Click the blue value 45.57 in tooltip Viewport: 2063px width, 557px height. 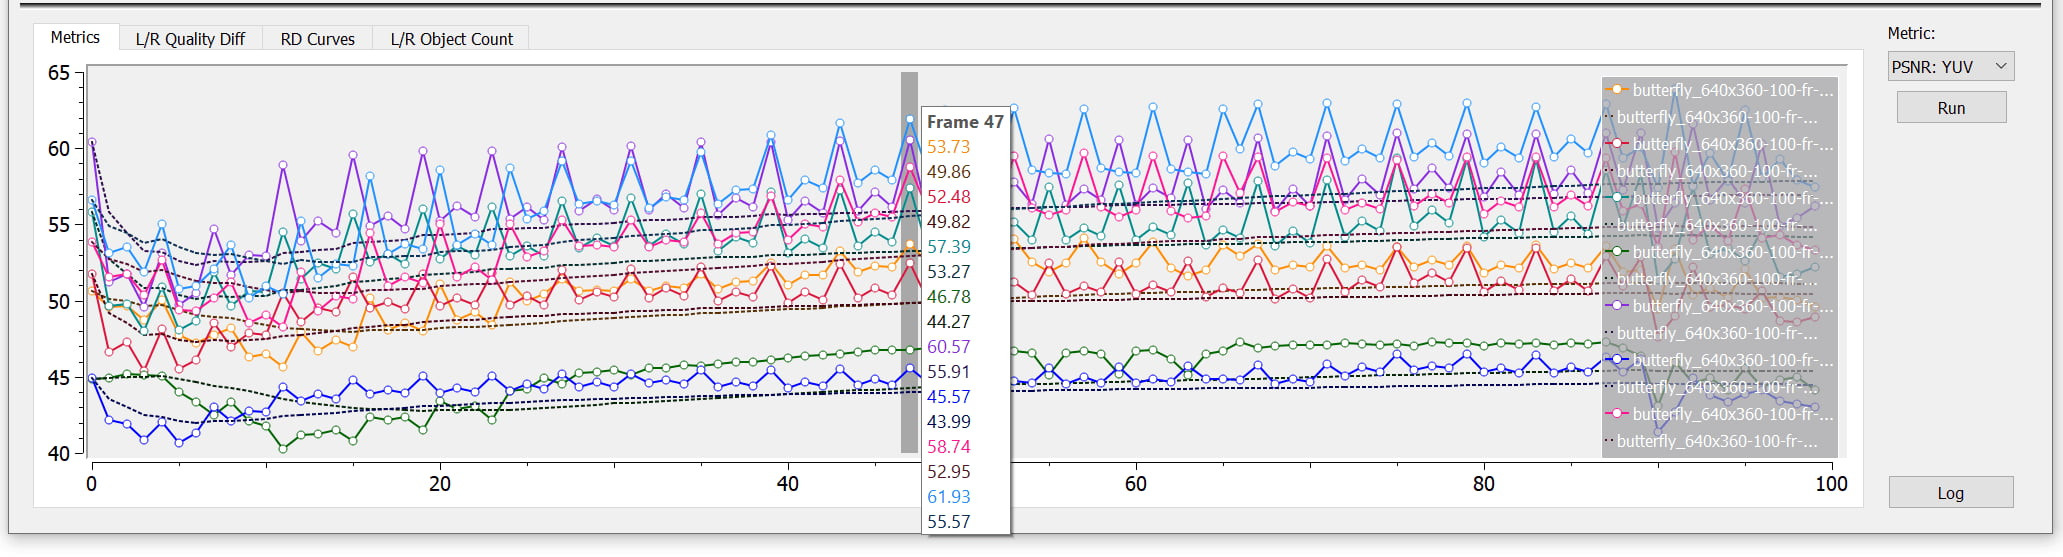948,397
